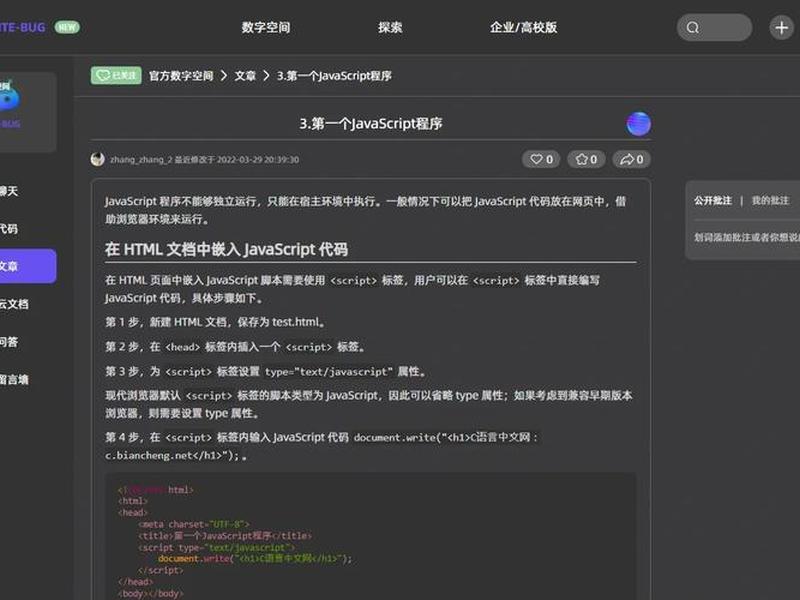This screenshot has width=800, height=600.
Task: Click the search box in the header
Action: coord(714,28)
